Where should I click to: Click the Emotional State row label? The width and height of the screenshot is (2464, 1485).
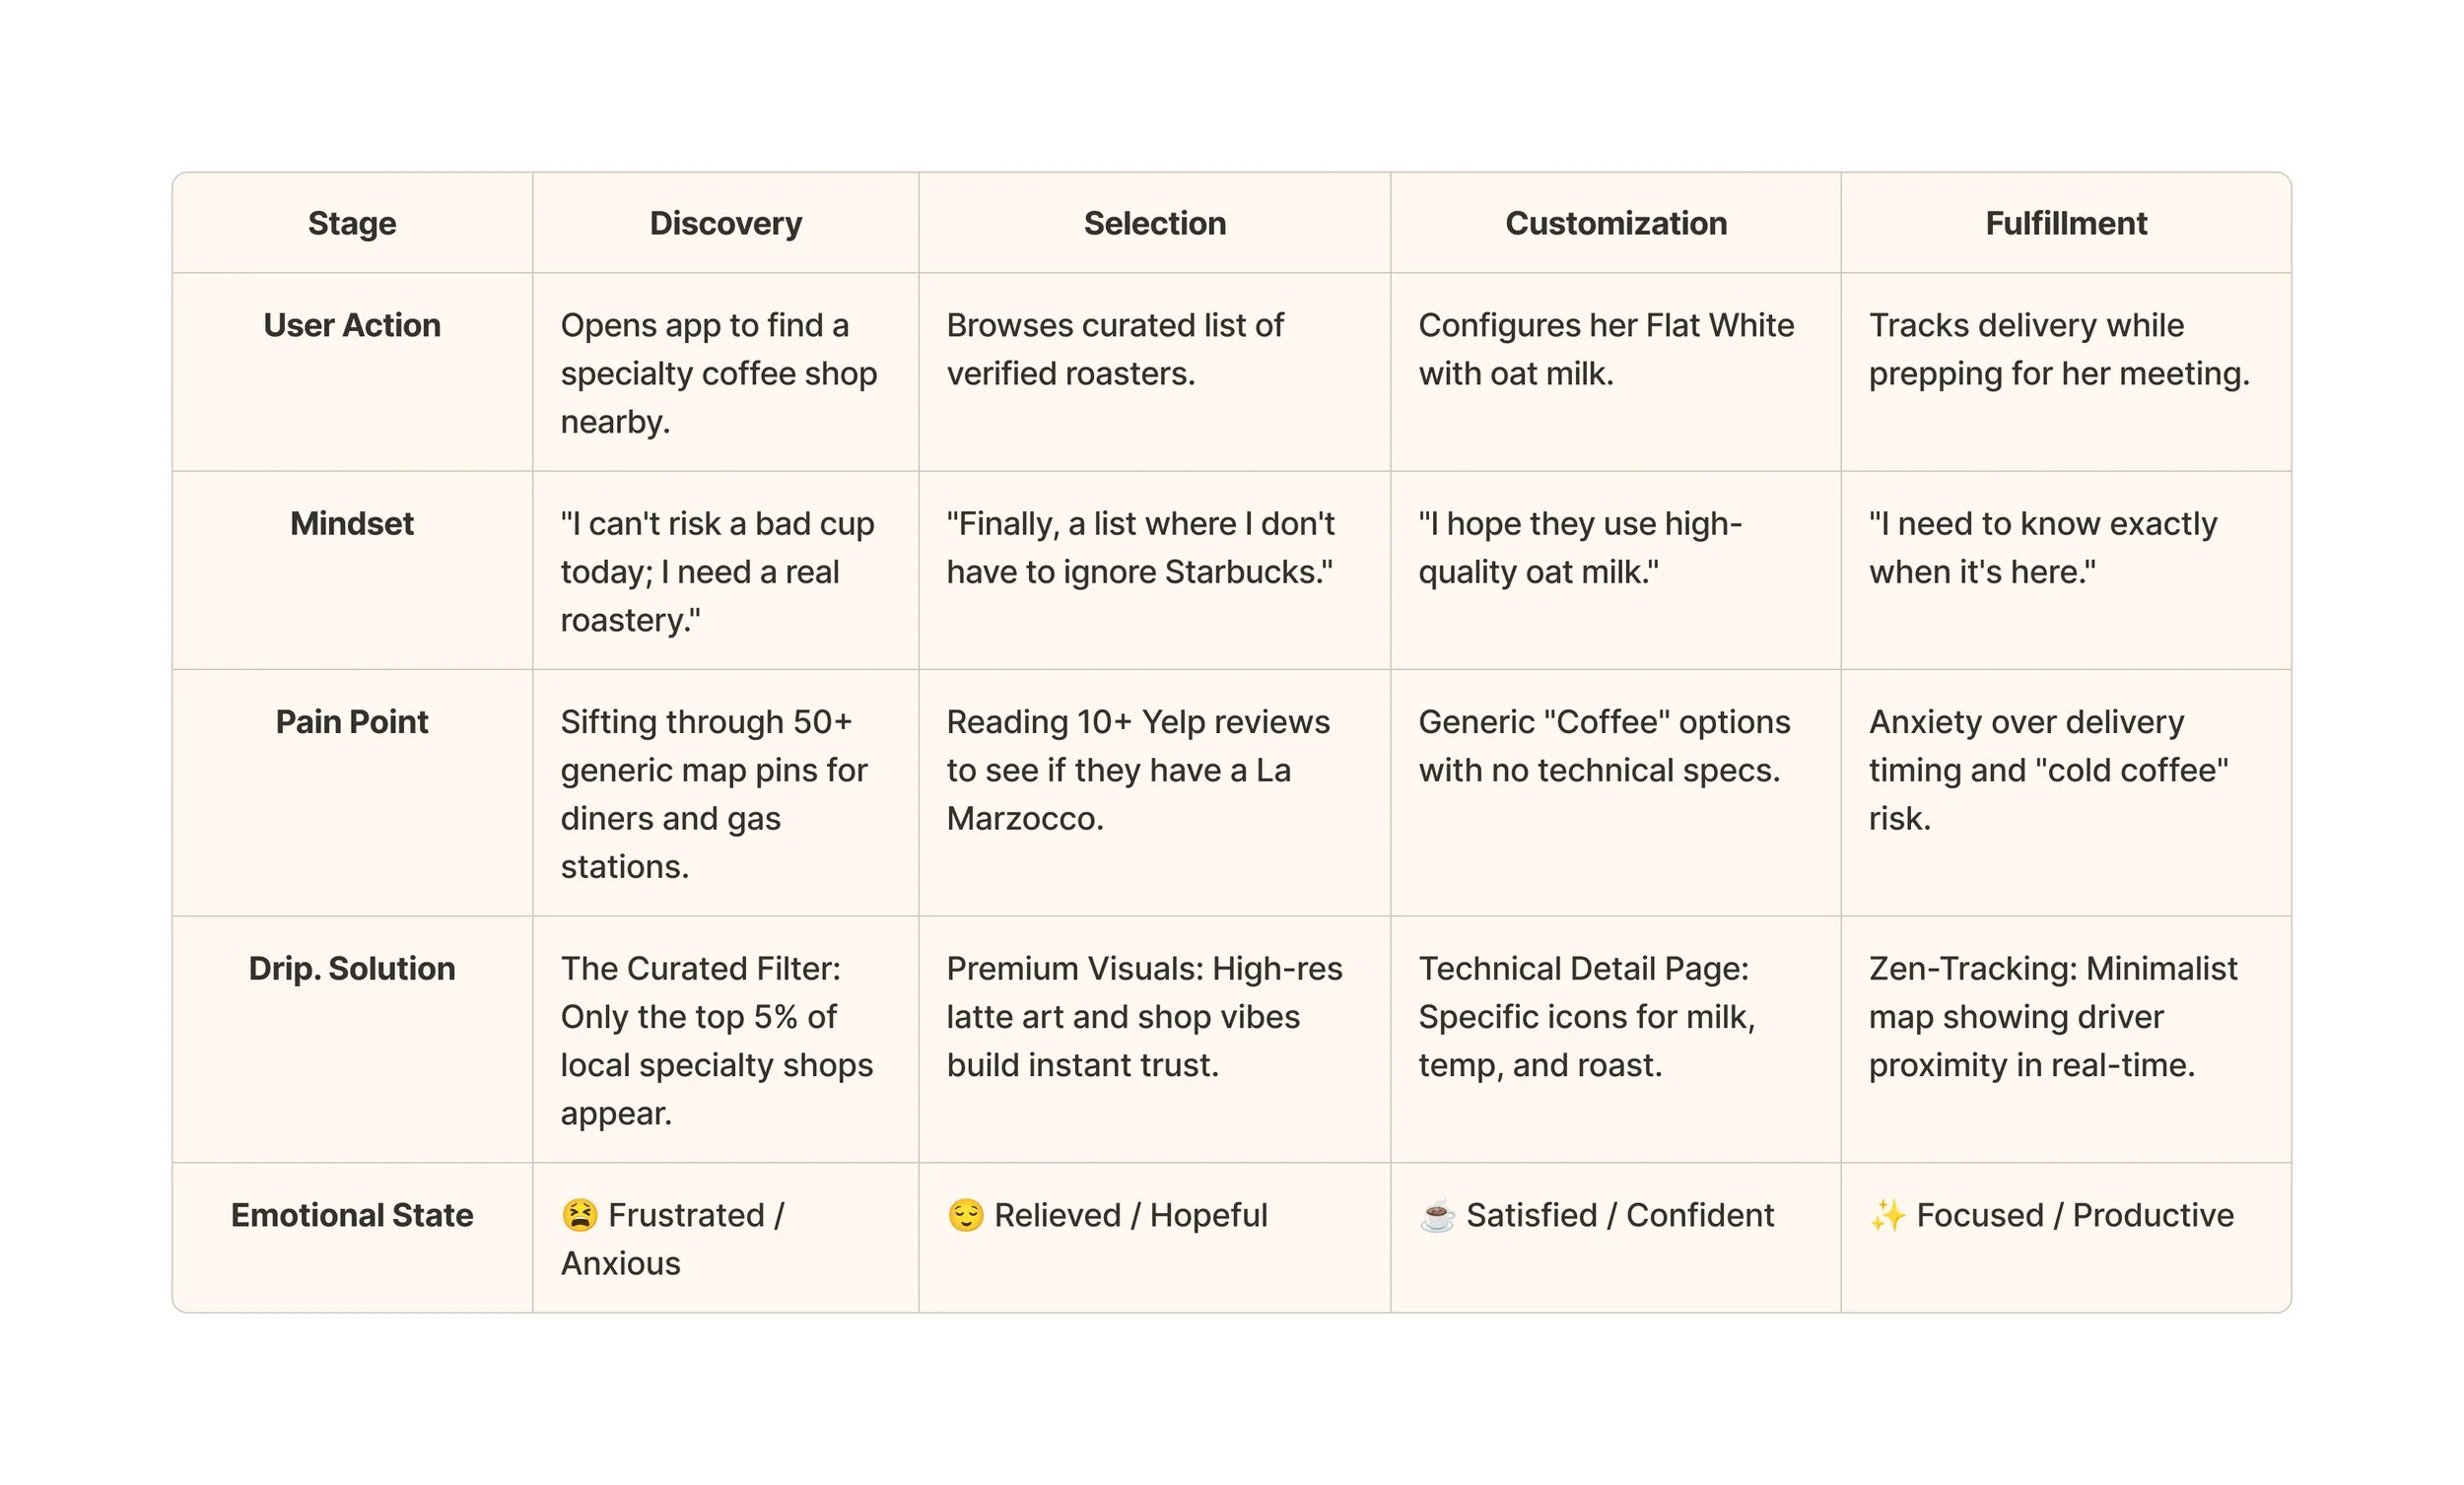coord(352,1214)
